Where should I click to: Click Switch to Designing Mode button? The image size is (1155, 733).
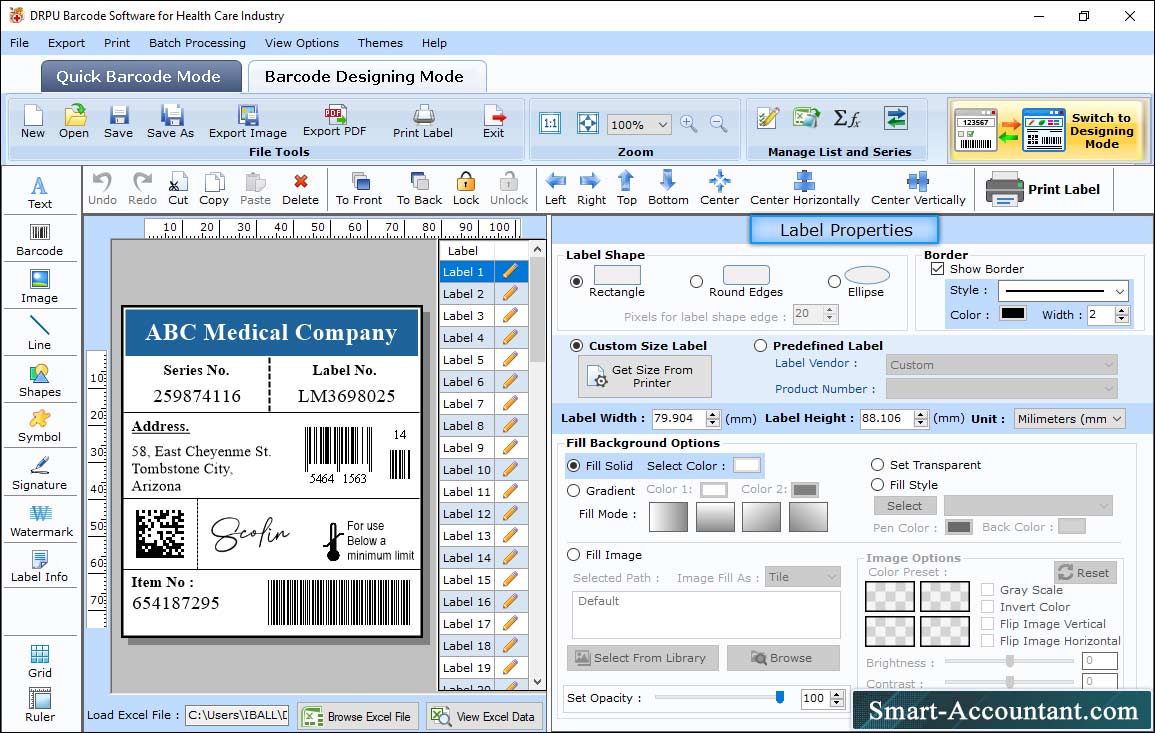[x=1047, y=130]
